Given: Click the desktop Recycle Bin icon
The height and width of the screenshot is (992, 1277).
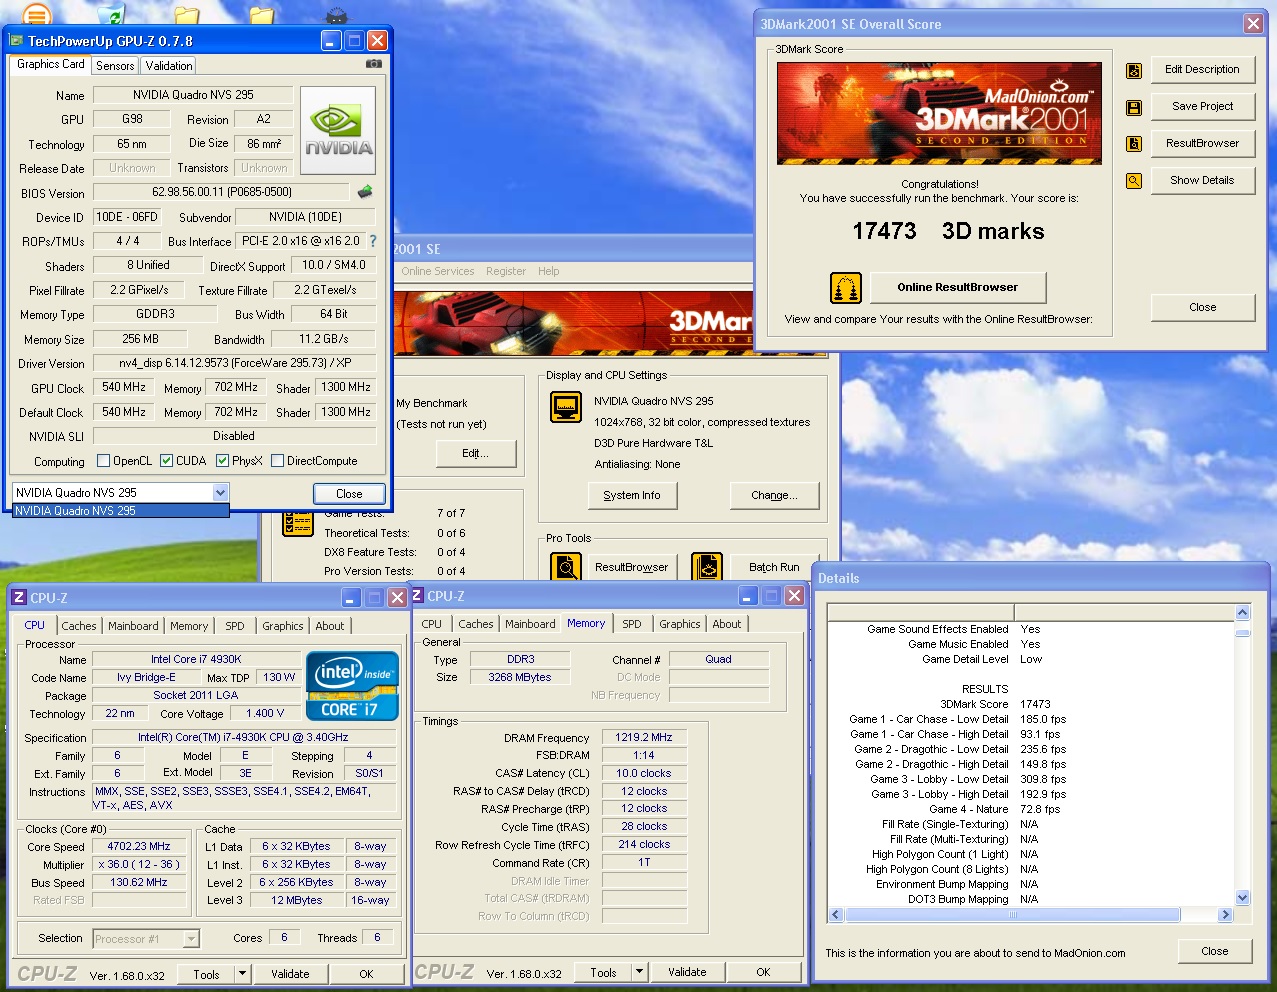Looking at the screenshot, I should [x=112, y=14].
